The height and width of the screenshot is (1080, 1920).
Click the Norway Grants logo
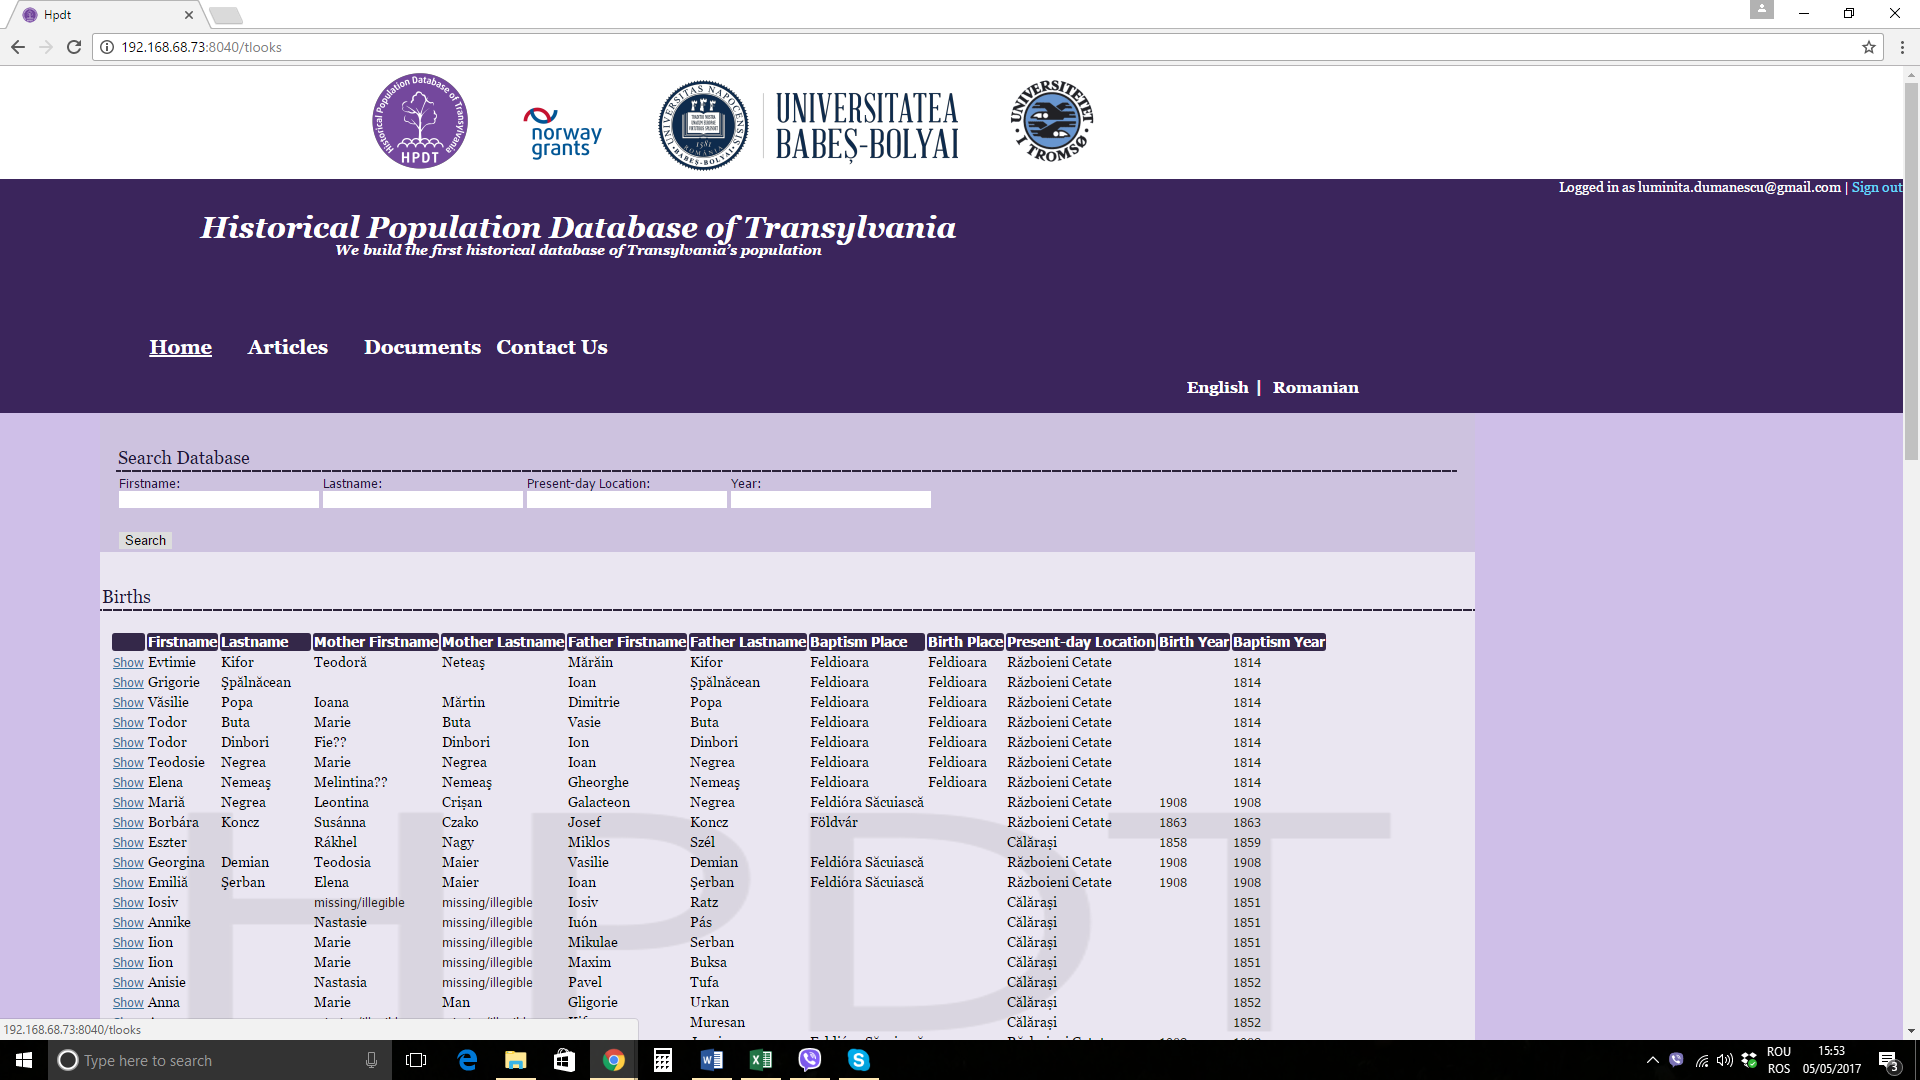(x=562, y=132)
